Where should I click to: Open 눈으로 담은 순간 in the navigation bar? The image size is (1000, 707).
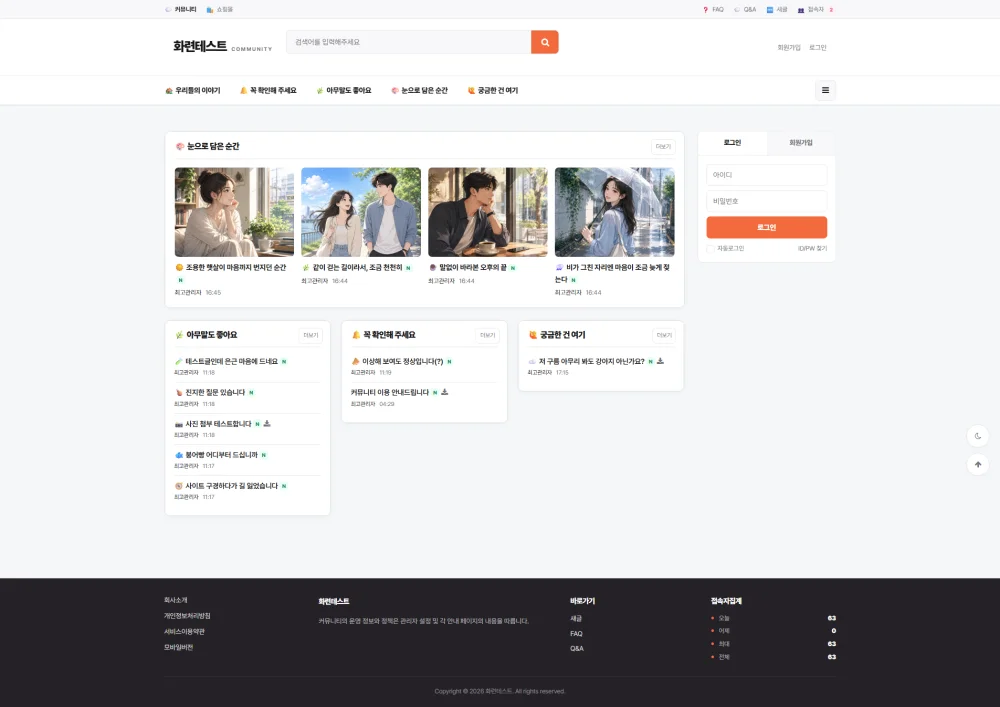pos(420,91)
